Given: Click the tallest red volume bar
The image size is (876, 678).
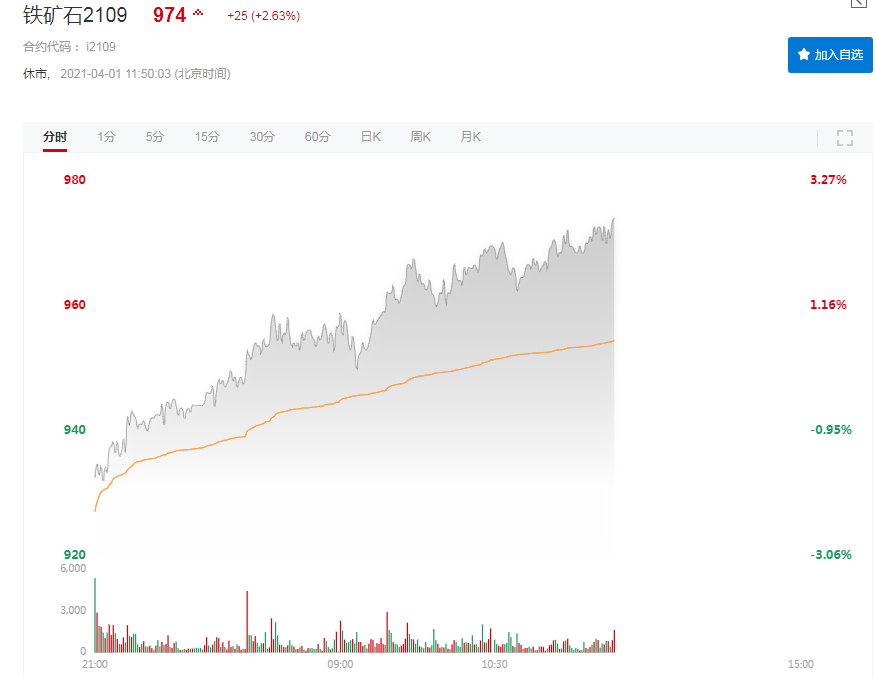Looking at the screenshot, I should click(x=247, y=622).
